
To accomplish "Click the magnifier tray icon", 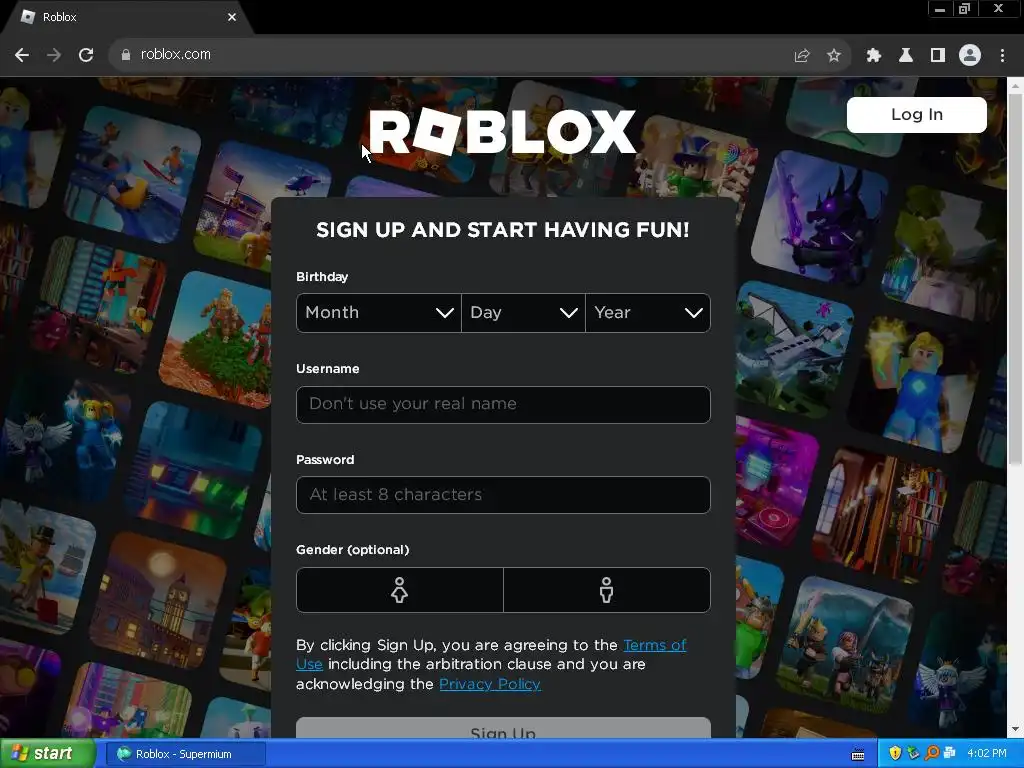I will (932, 754).
